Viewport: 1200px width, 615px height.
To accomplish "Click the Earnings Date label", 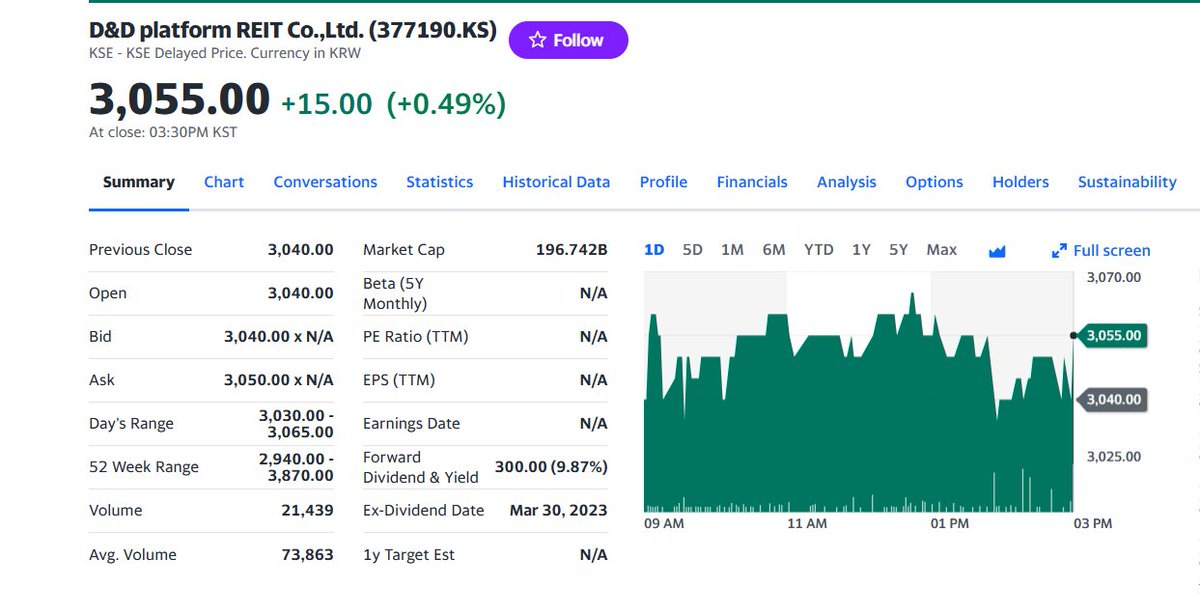I will point(412,424).
